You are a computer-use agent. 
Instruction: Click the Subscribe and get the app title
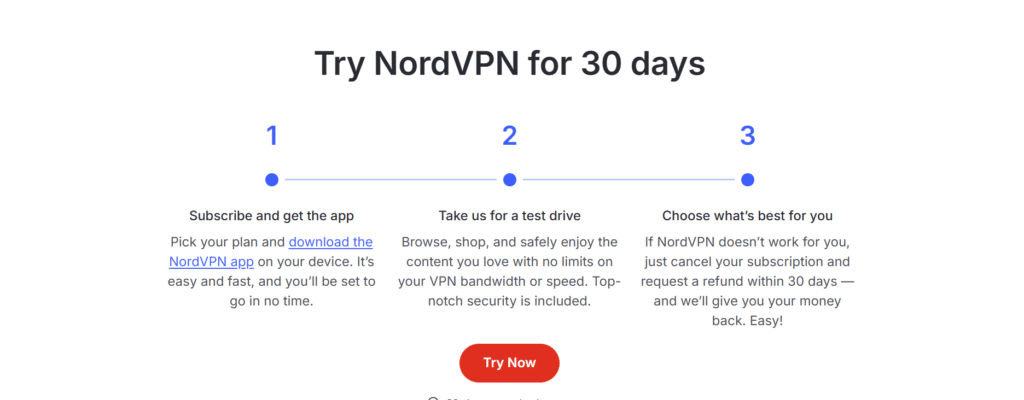coord(272,215)
